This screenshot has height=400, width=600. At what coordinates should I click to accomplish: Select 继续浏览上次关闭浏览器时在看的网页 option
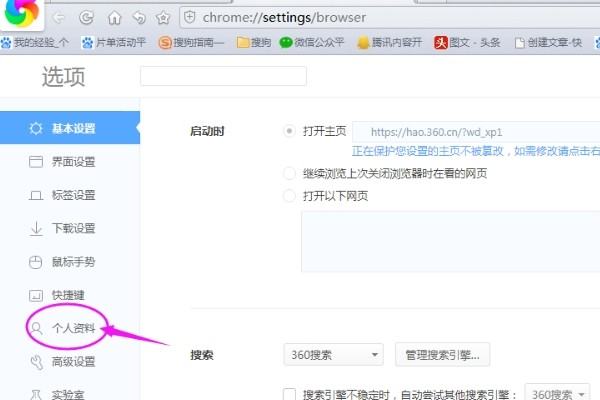coord(291,173)
